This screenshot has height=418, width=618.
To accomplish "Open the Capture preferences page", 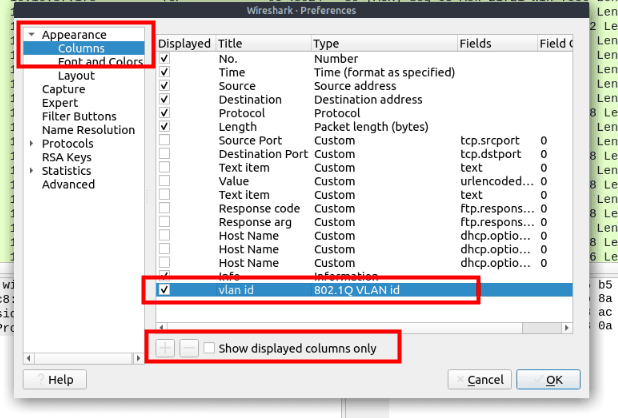I will point(63,90).
